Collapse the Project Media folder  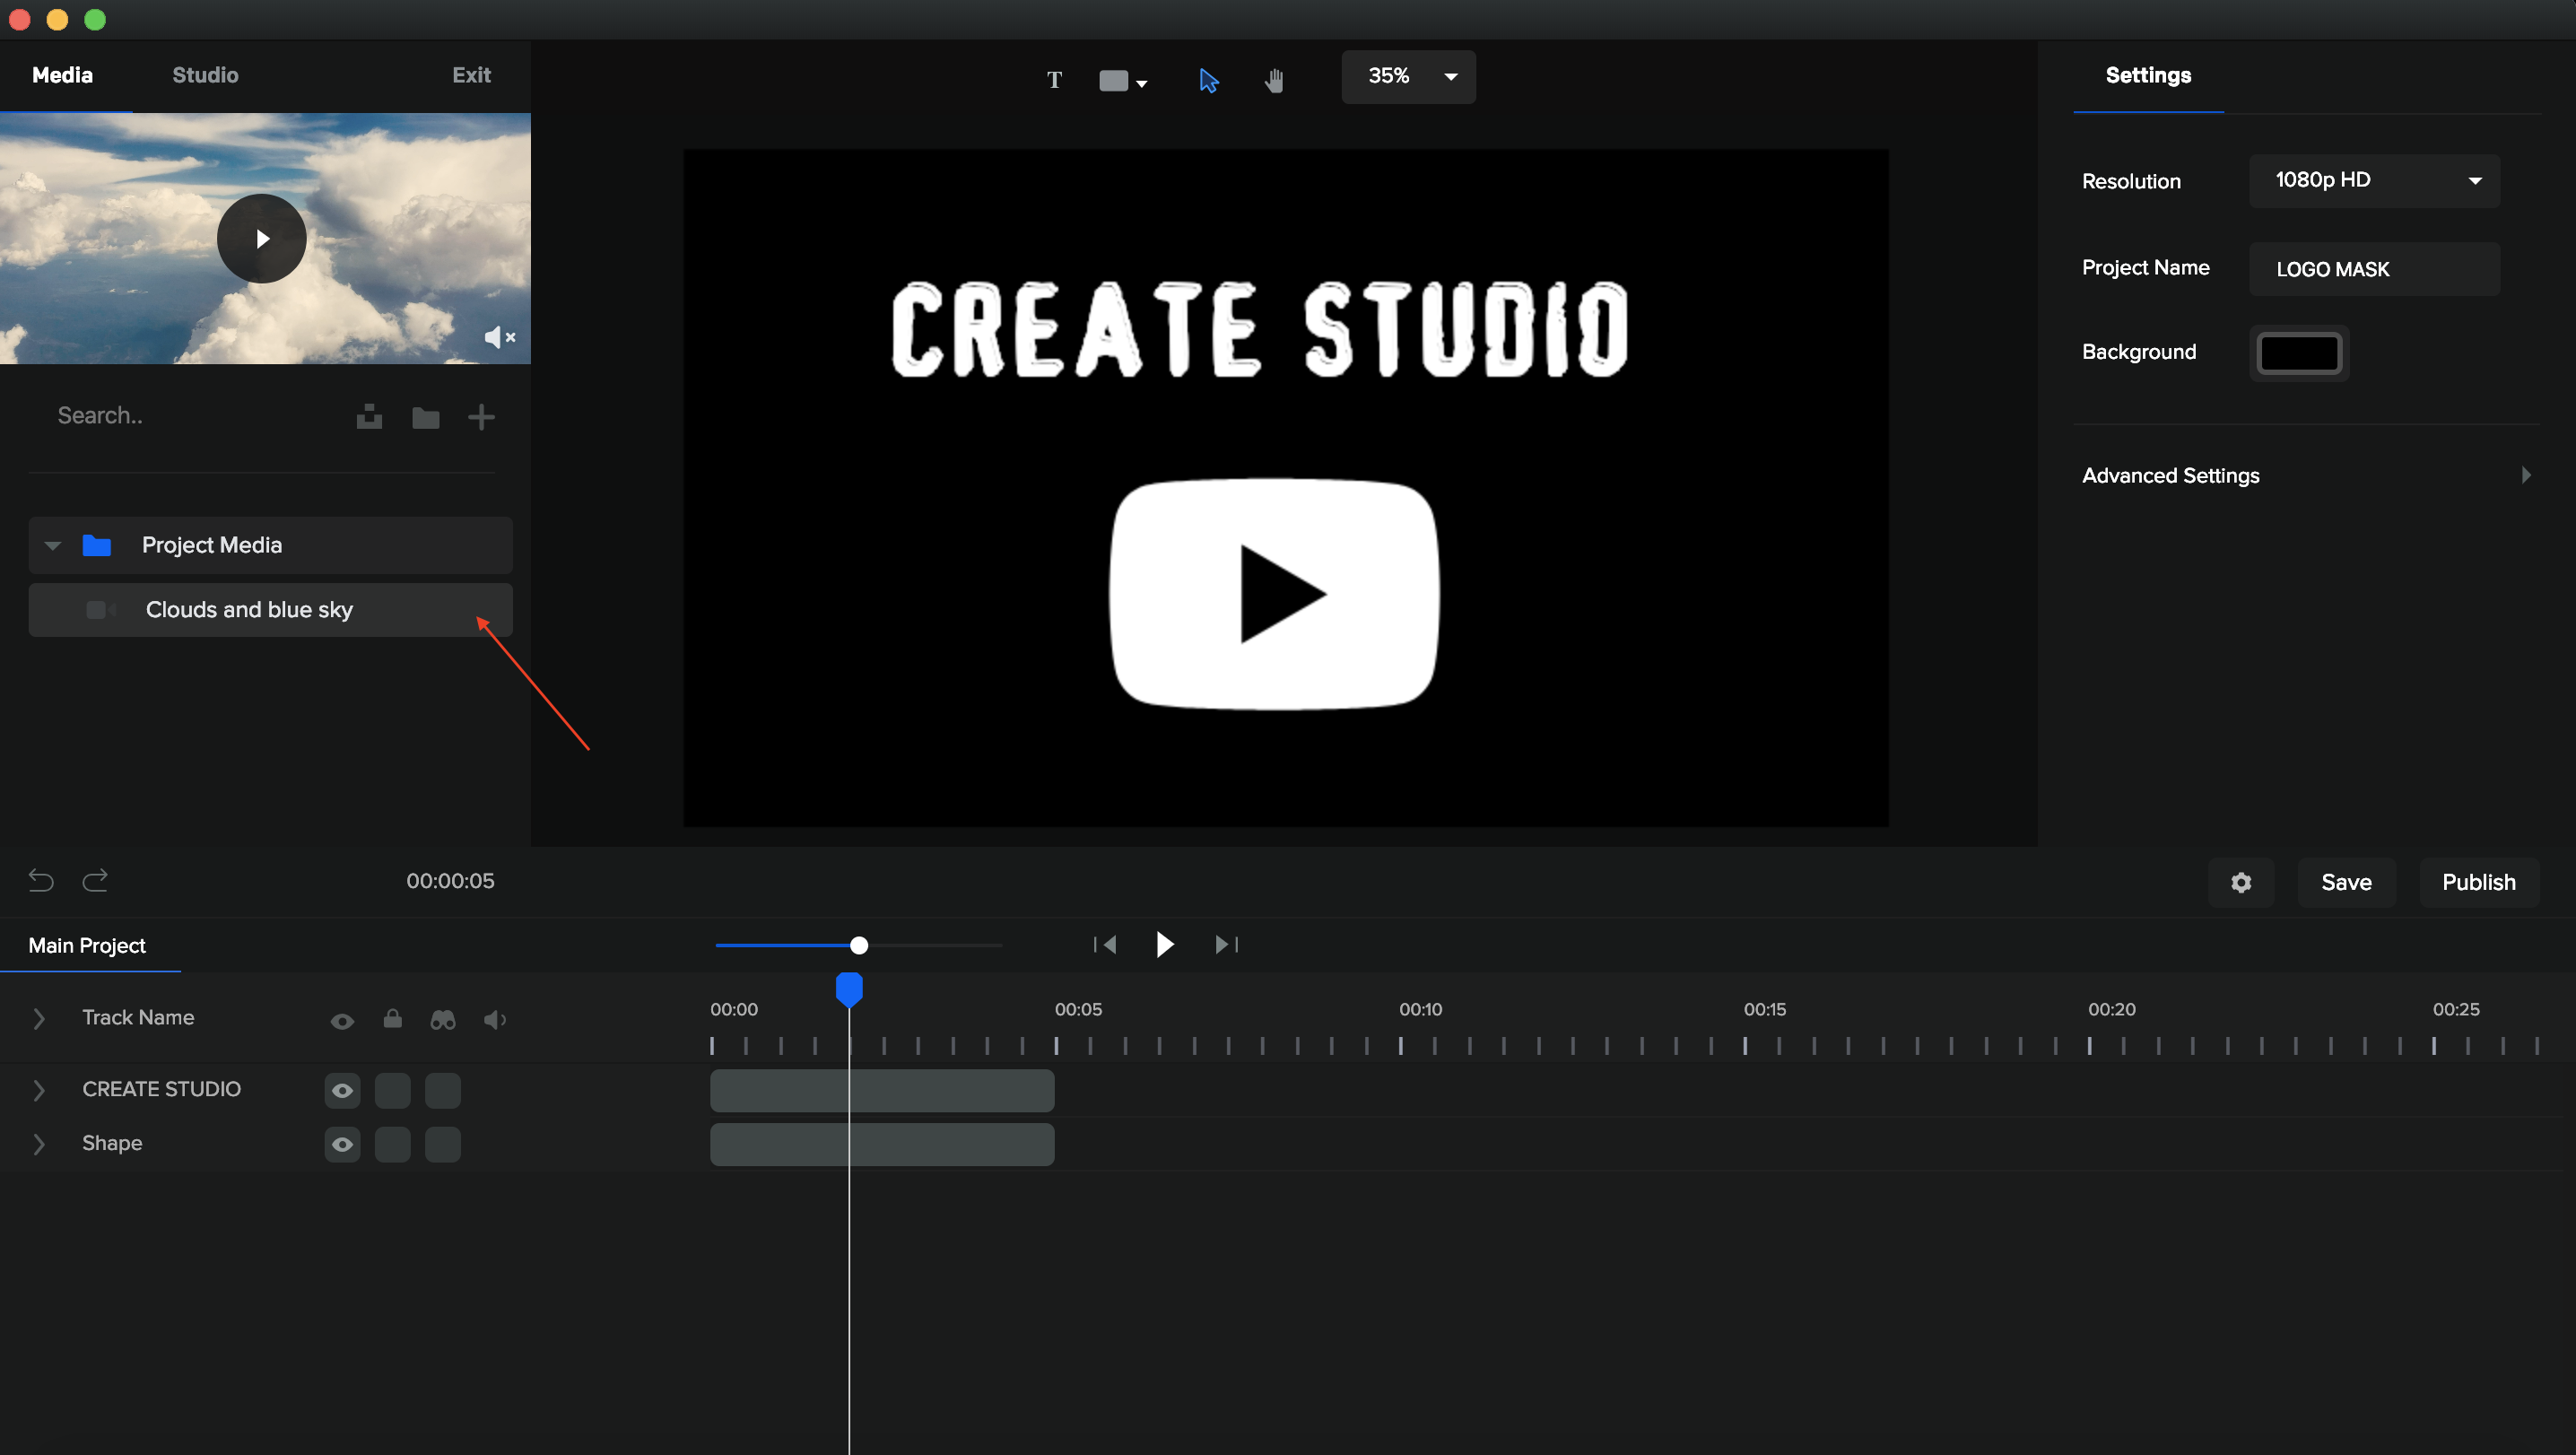pyautogui.click(x=53, y=545)
